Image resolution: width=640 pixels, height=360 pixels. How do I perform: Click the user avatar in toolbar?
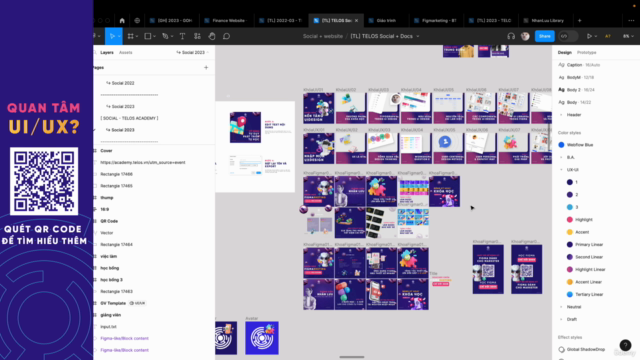(x=525, y=36)
